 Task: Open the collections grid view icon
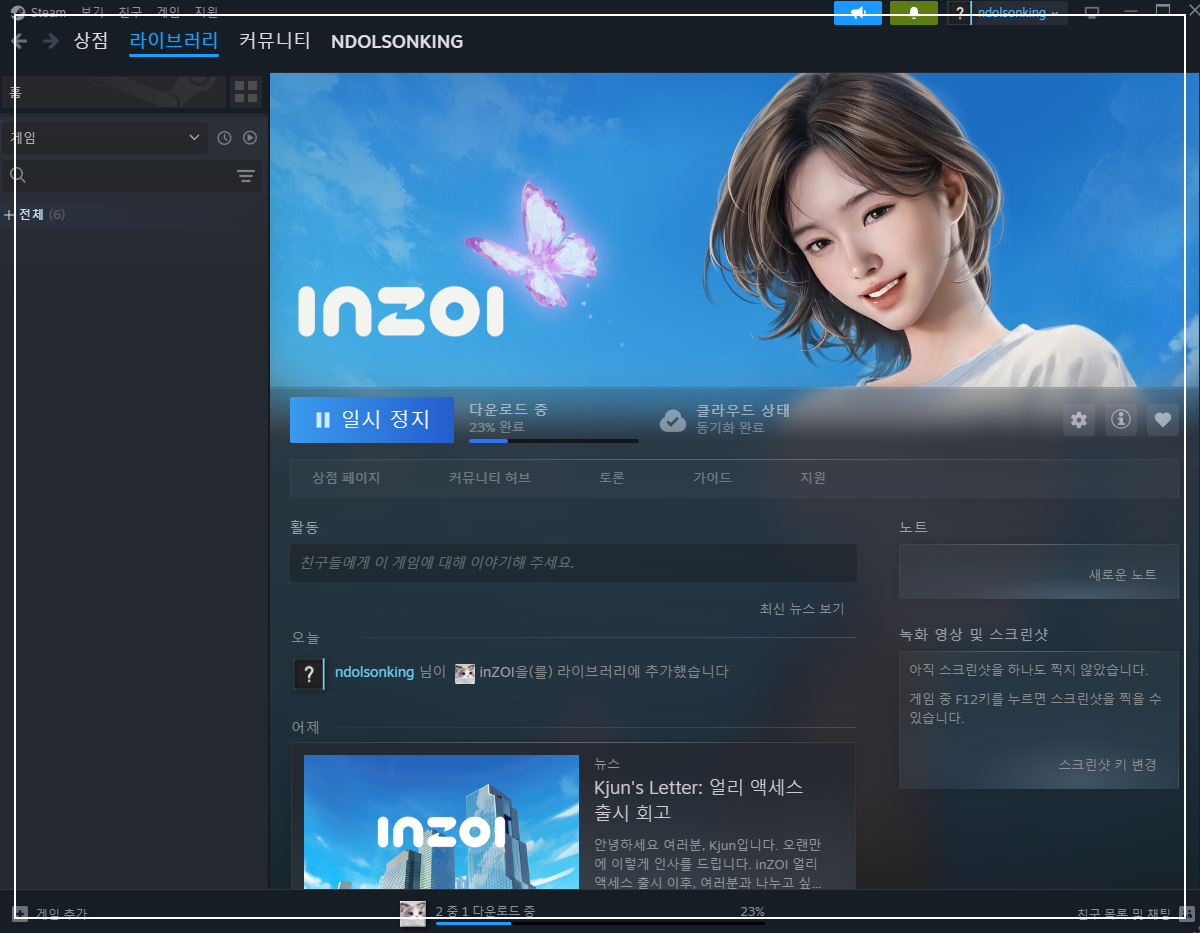[245, 92]
